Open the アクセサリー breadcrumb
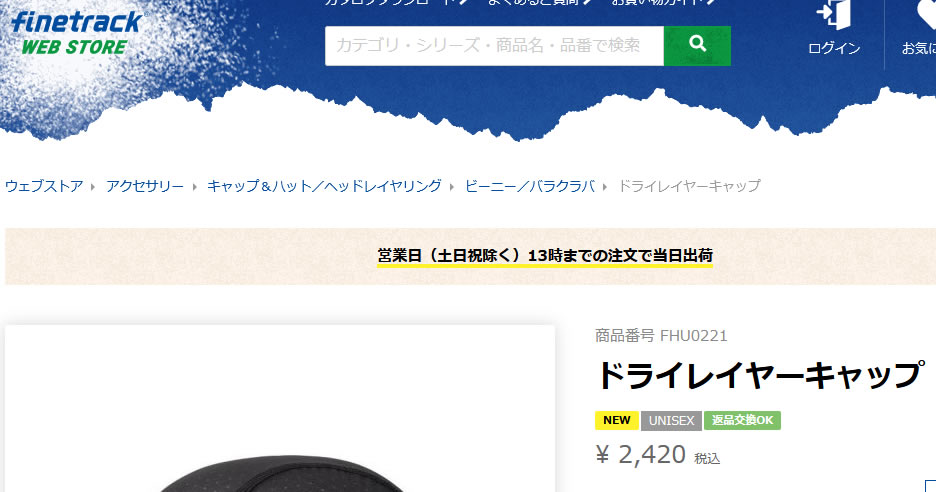 145,186
